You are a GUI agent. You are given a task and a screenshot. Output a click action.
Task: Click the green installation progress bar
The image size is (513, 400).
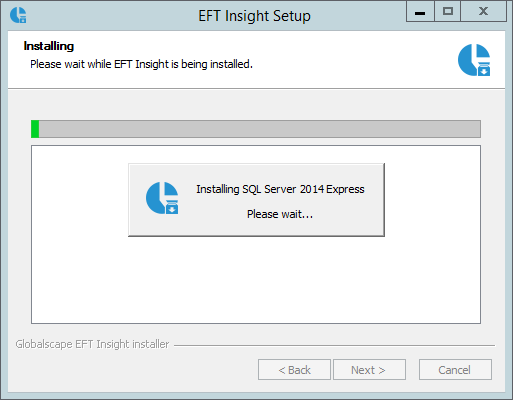pyautogui.click(x=256, y=129)
